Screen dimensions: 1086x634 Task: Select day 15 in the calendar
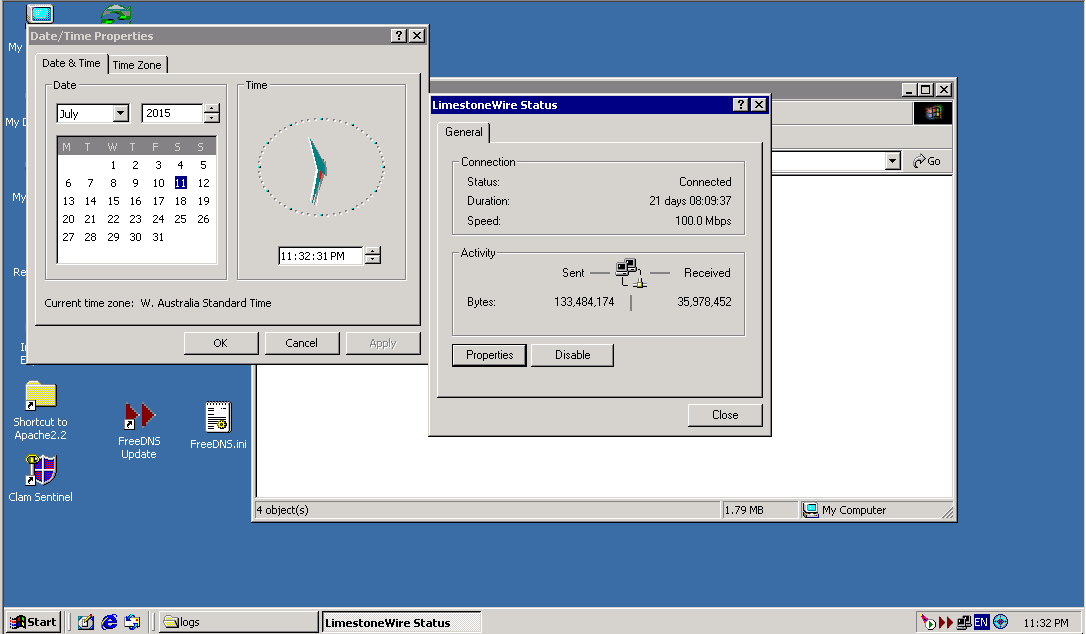[x=113, y=201]
